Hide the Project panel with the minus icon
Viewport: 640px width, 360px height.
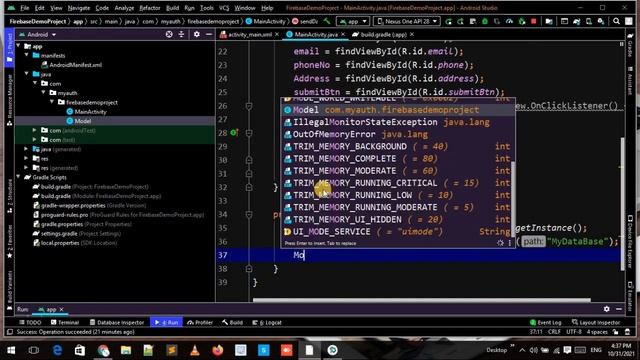209,35
